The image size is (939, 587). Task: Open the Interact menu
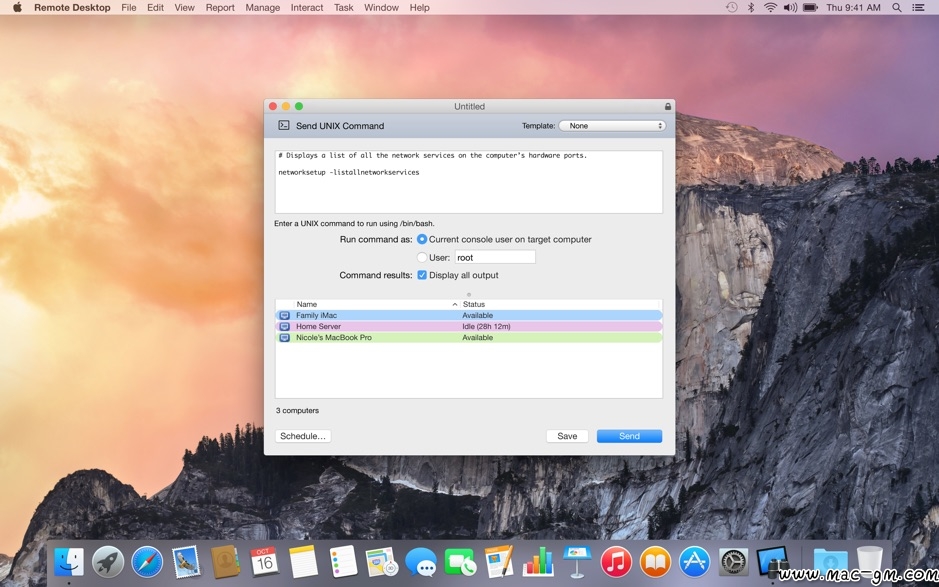307,7
